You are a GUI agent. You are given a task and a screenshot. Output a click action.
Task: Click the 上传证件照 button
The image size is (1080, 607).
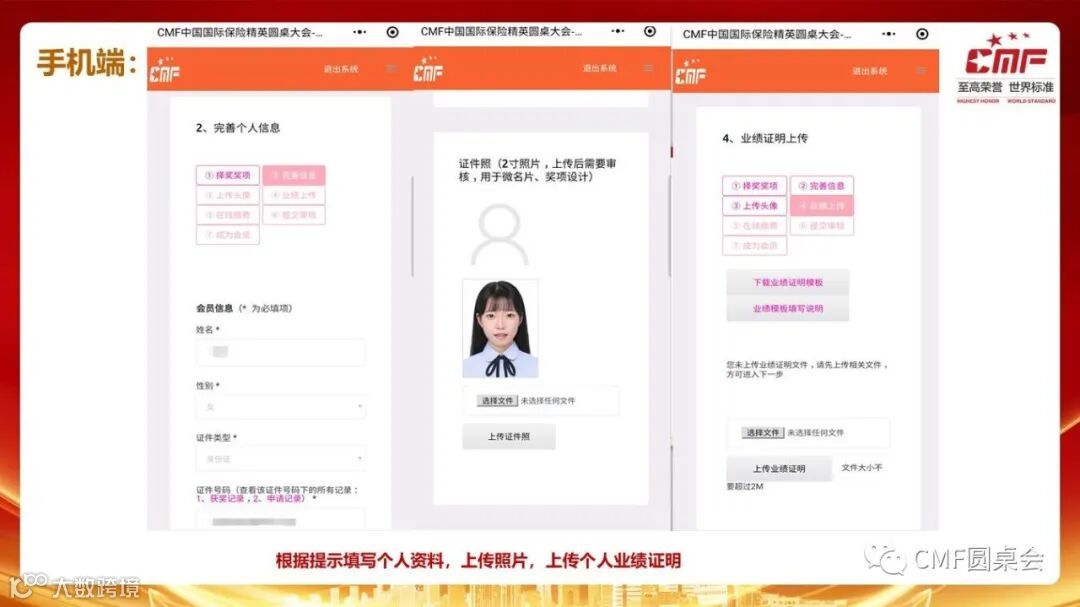tap(509, 437)
